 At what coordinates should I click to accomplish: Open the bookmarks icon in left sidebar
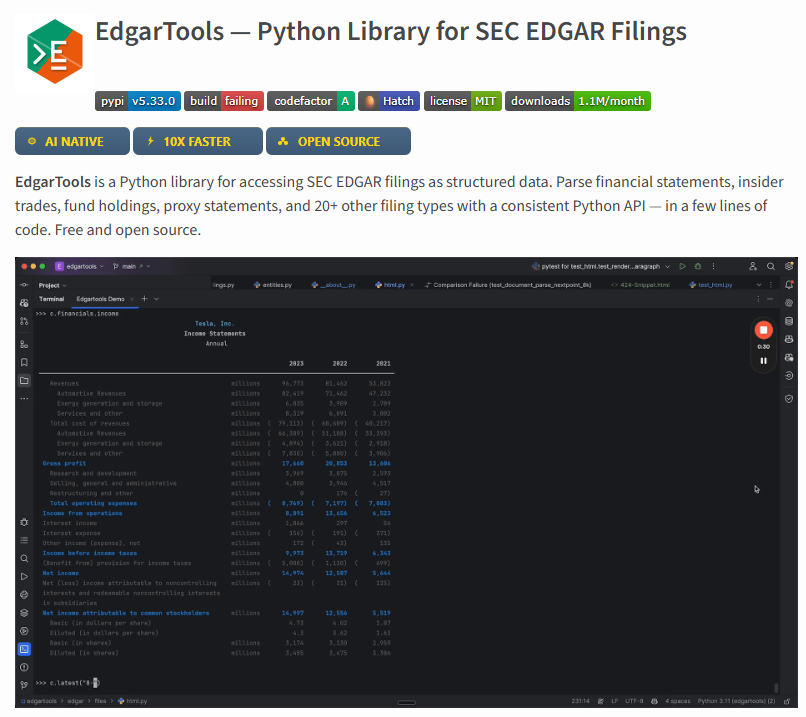click(x=24, y=362)
